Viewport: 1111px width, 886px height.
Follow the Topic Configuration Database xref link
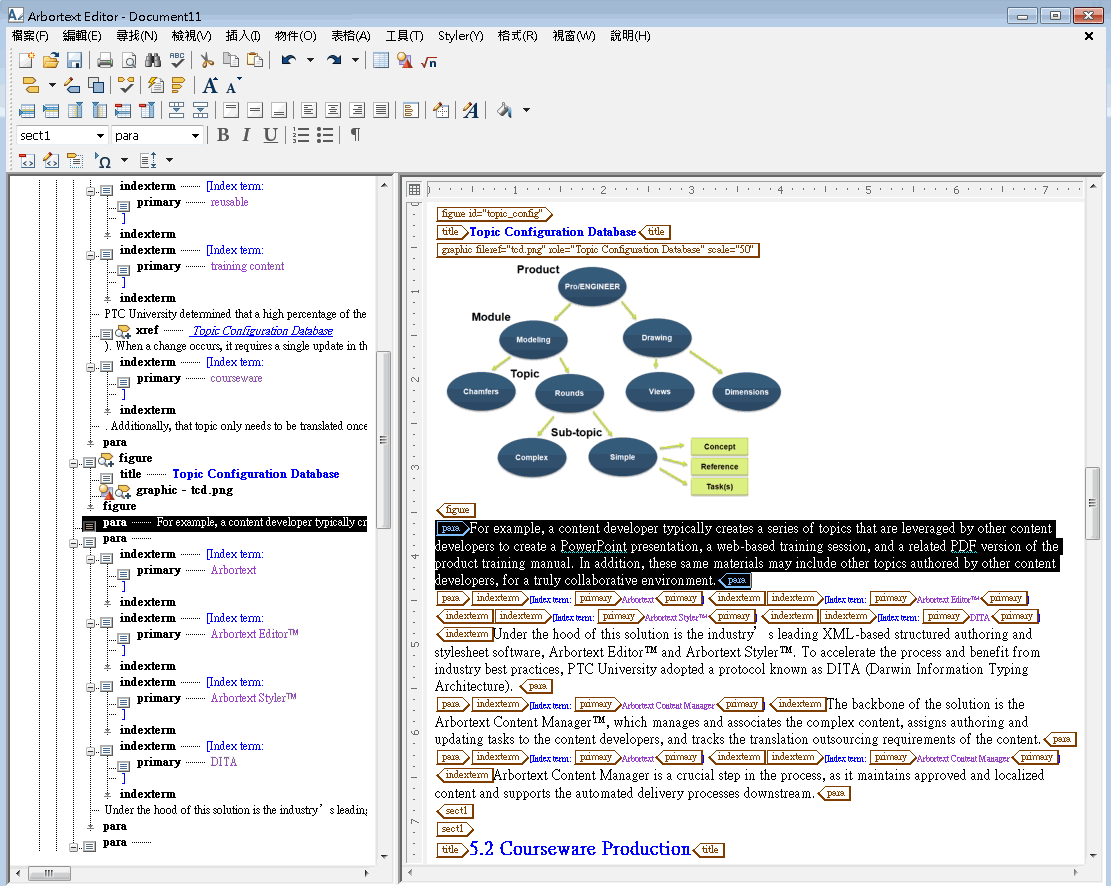click(x=262, y=330)
